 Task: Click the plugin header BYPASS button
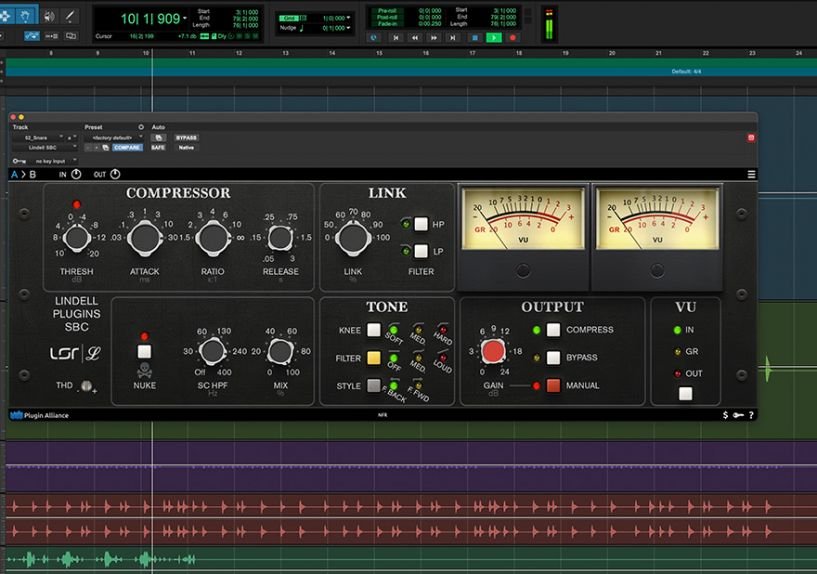pyautogui.click(x=186, y=137)
